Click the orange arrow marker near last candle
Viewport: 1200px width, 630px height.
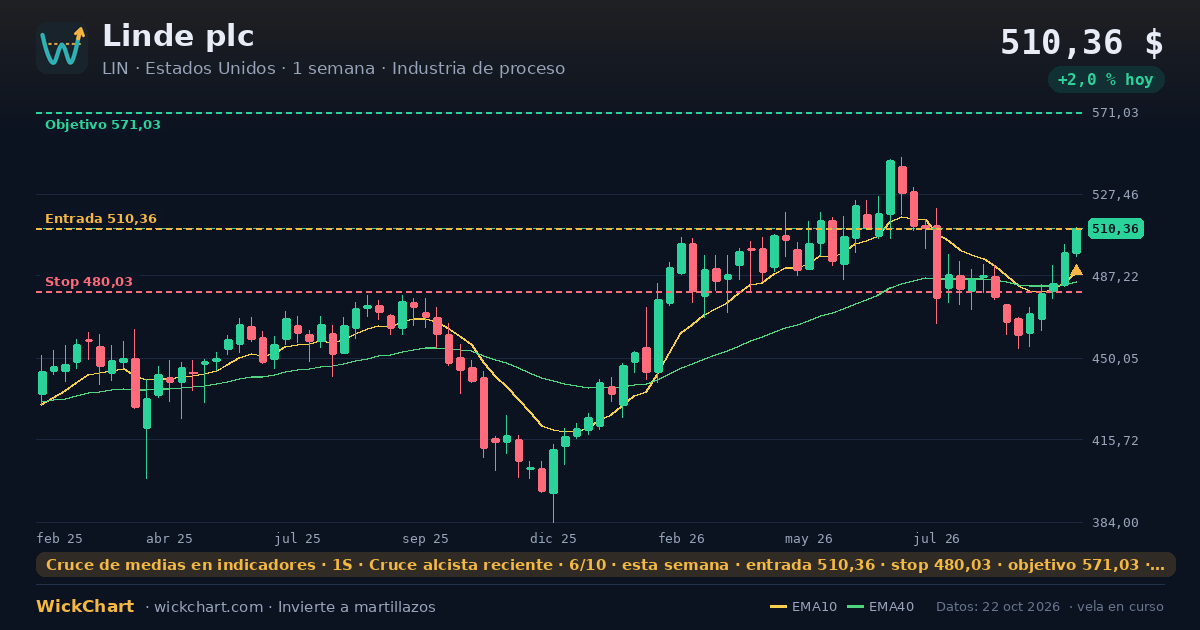point(1076,271)
